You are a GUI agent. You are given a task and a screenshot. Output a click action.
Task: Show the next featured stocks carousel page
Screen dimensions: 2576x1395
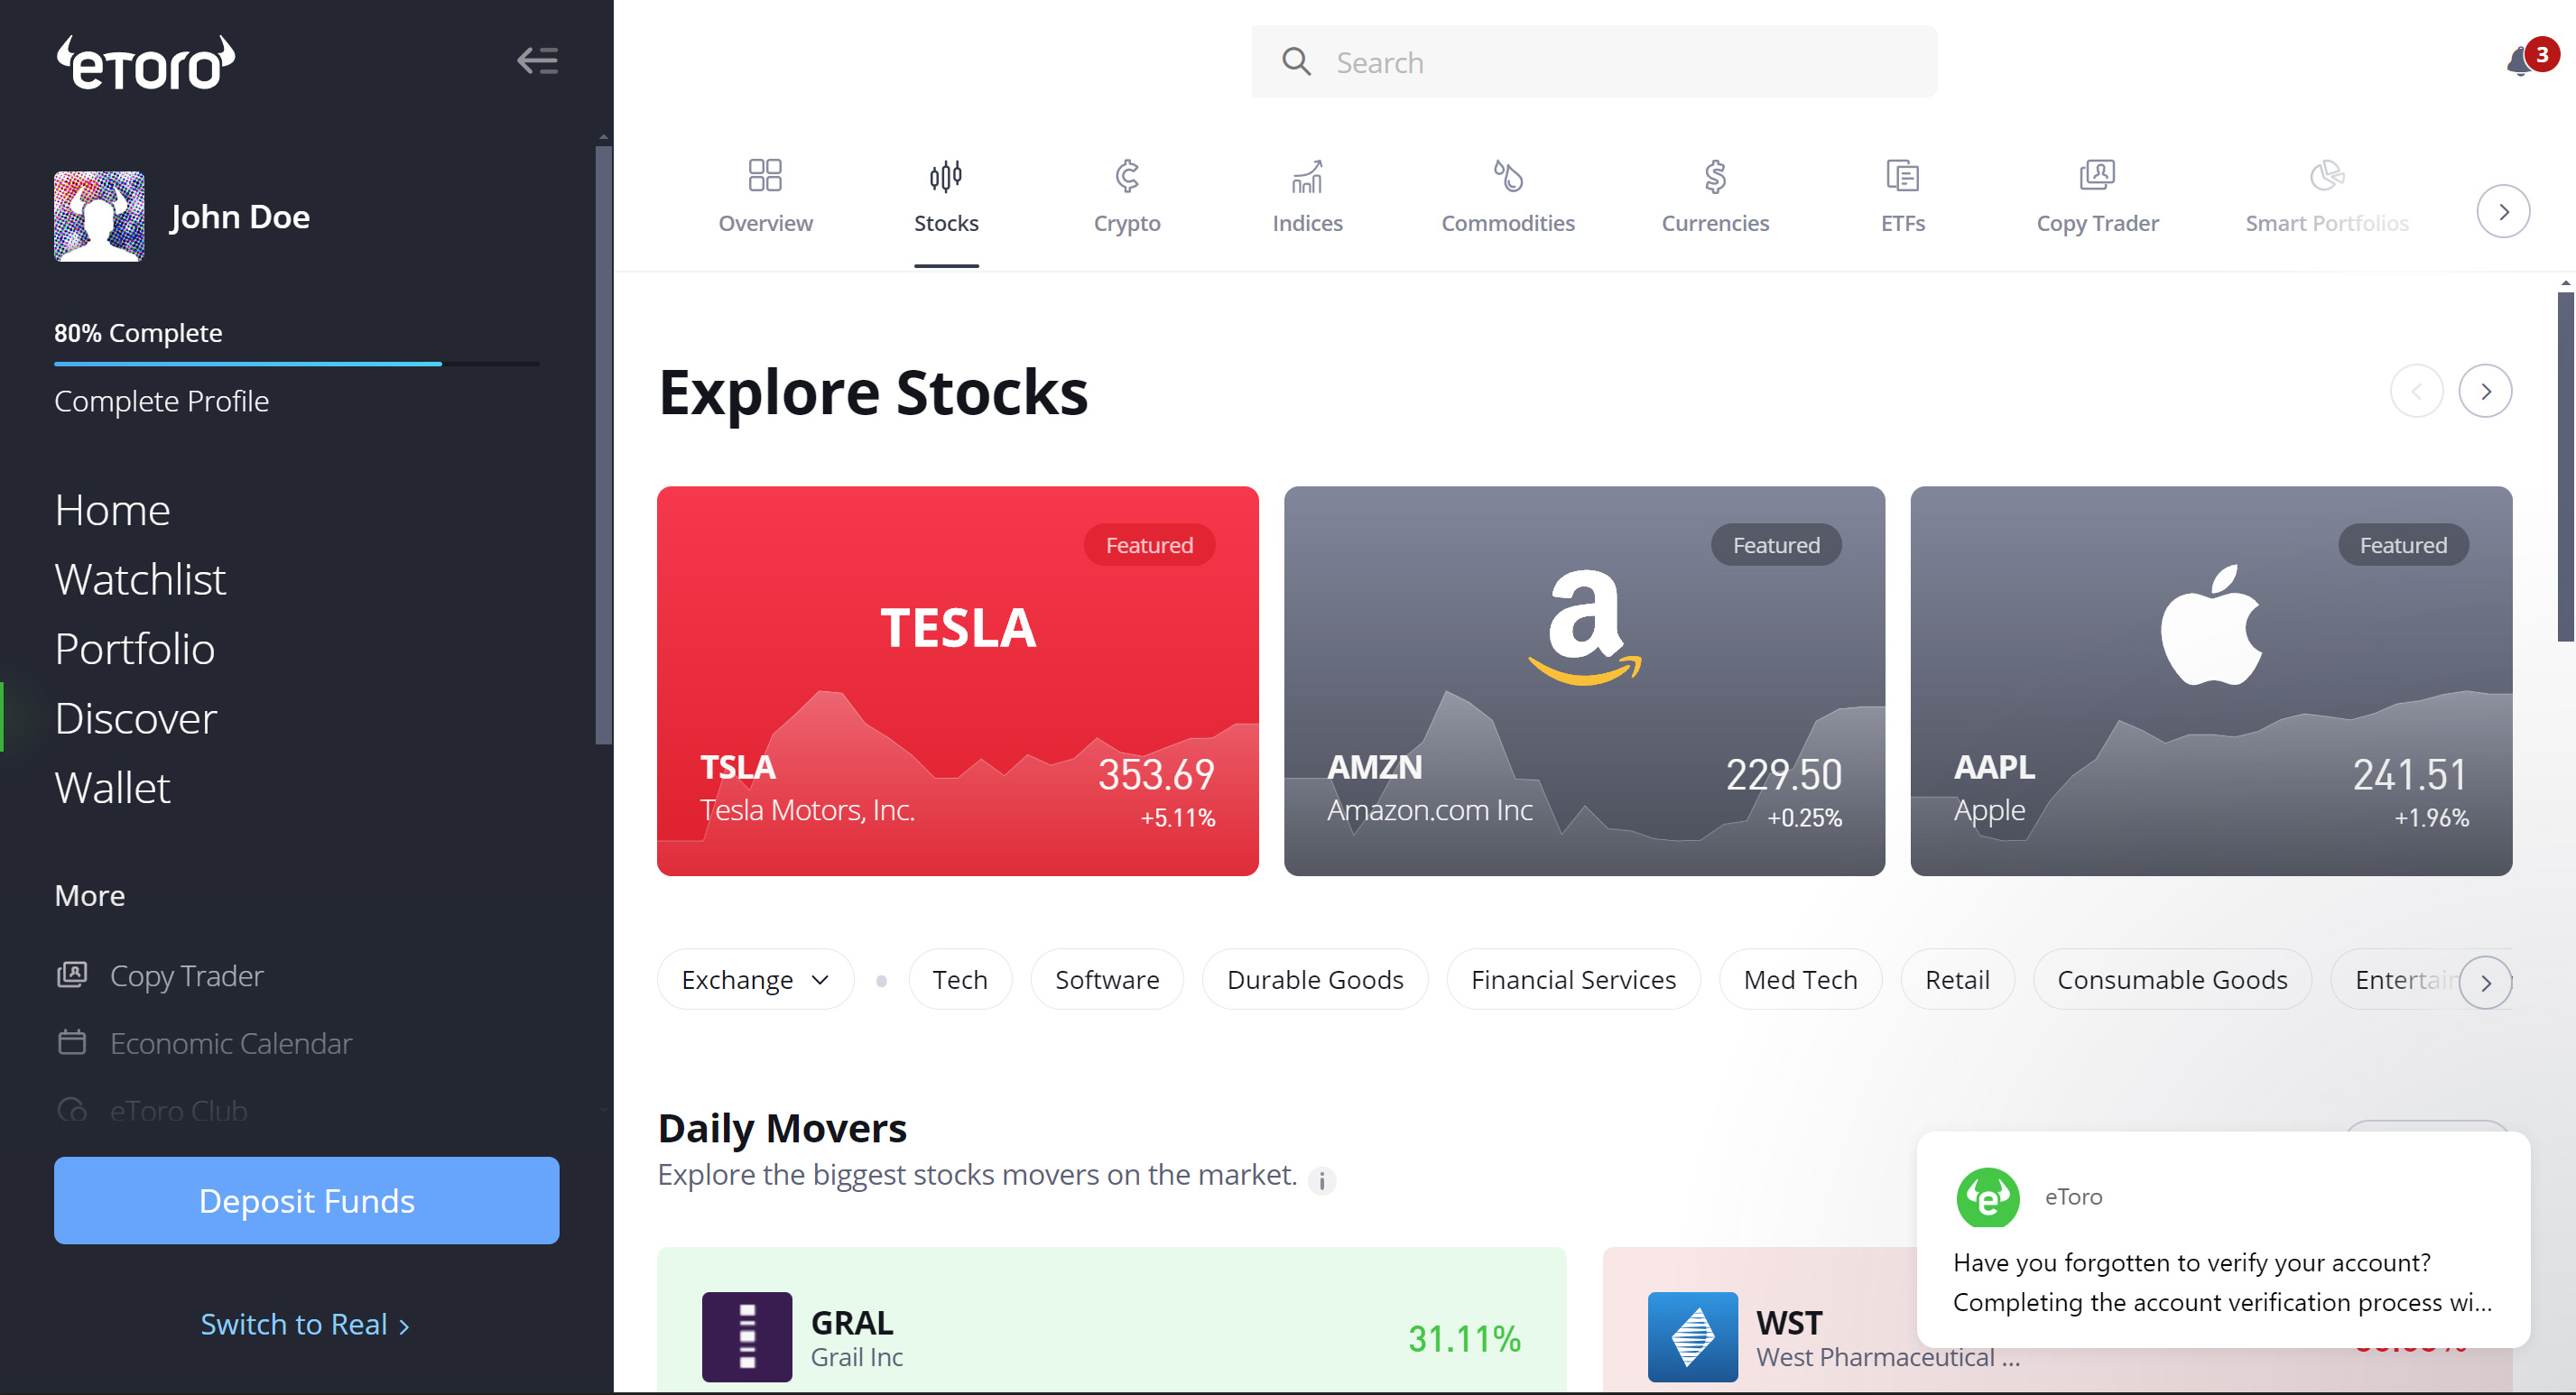2484,391
